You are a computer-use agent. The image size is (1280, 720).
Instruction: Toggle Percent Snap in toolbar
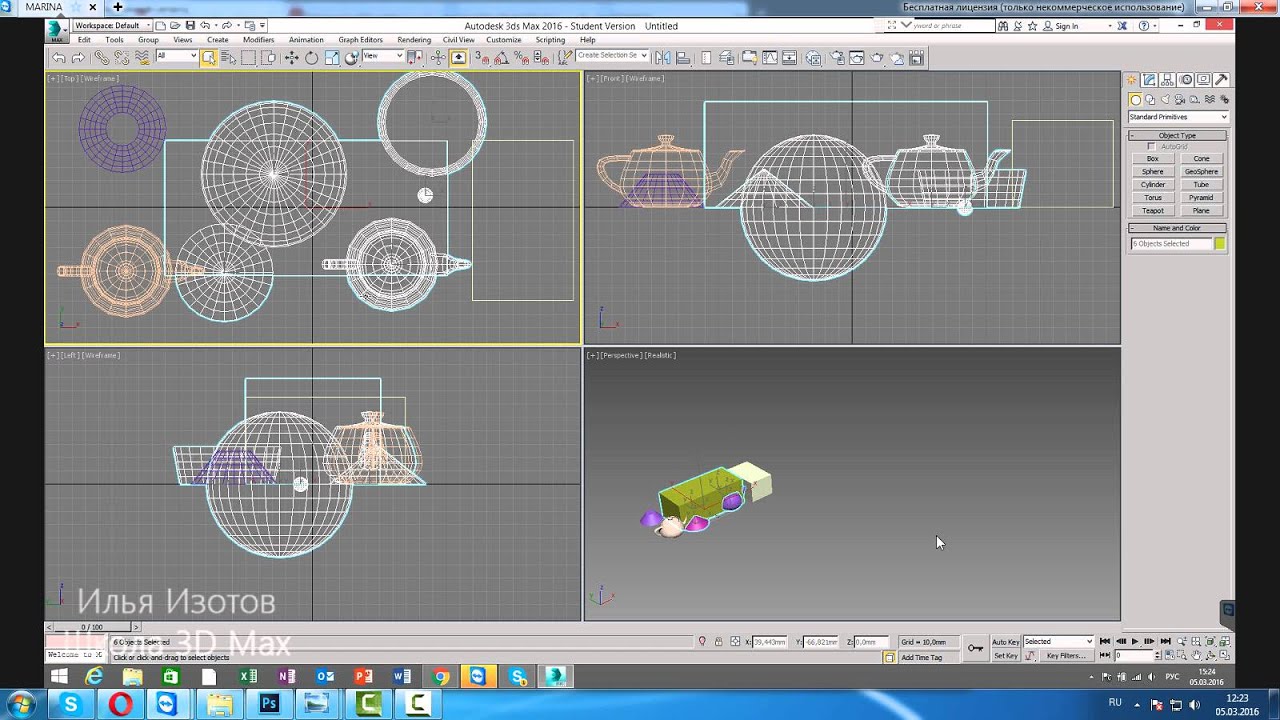[521, 57]
